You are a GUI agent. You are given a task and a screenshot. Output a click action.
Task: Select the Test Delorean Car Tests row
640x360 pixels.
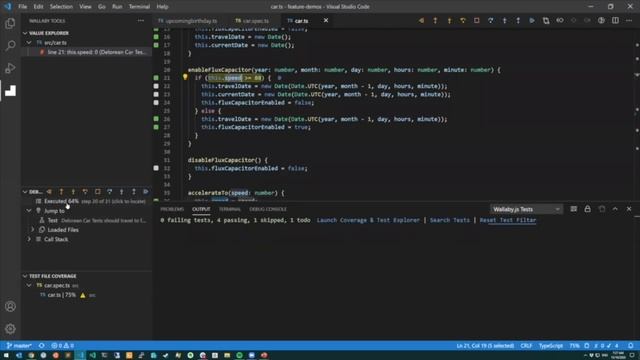click(x=87, y=220)
